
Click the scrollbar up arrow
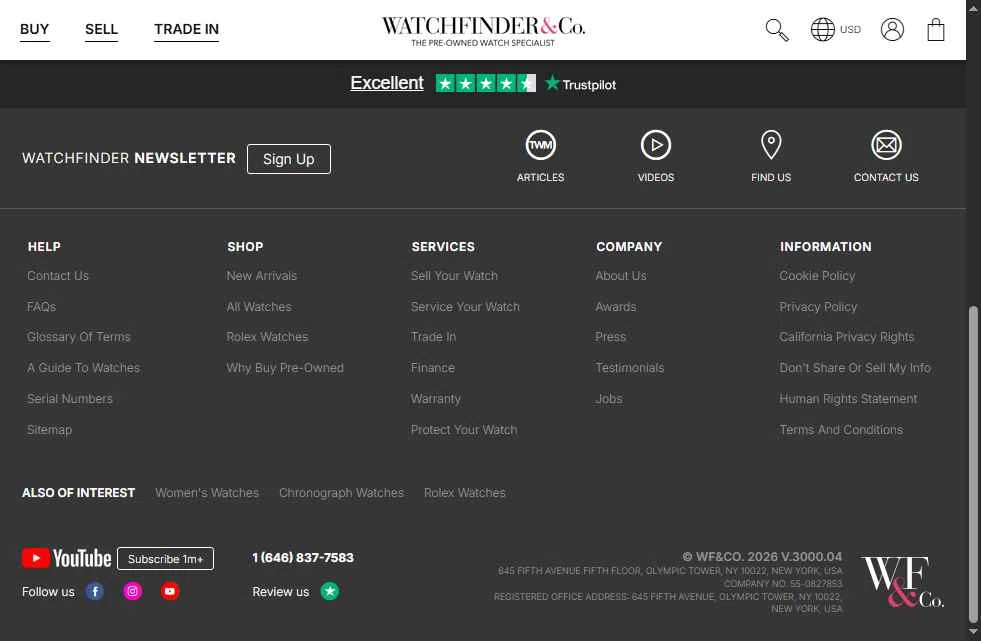tap(973, 8)
